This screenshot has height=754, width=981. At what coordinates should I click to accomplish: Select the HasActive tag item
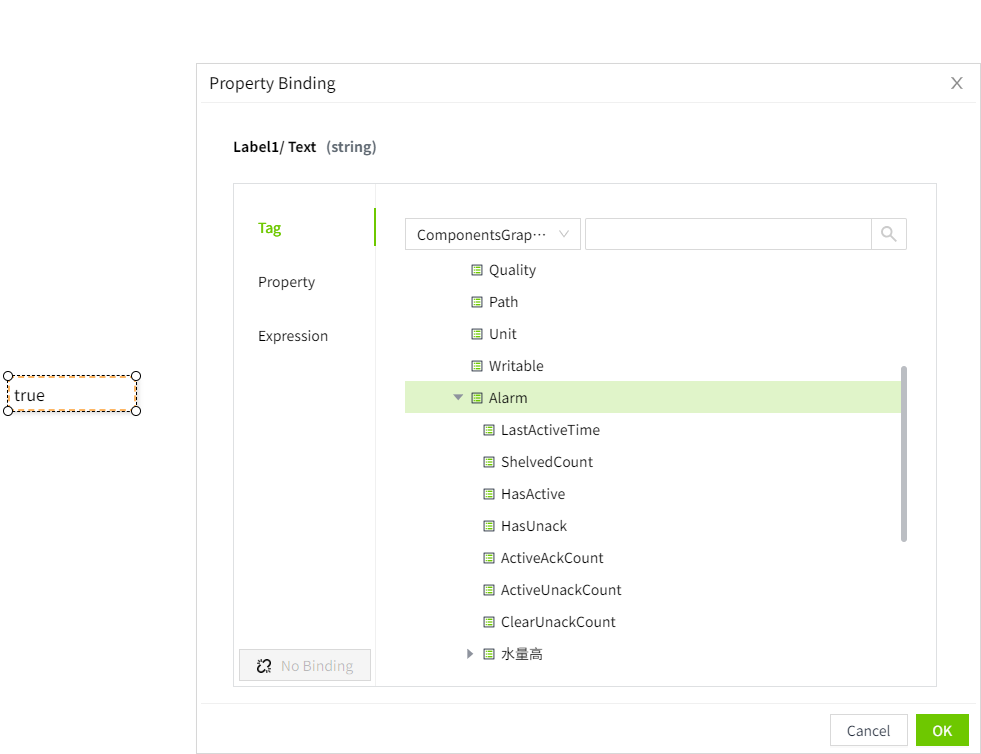533,494
